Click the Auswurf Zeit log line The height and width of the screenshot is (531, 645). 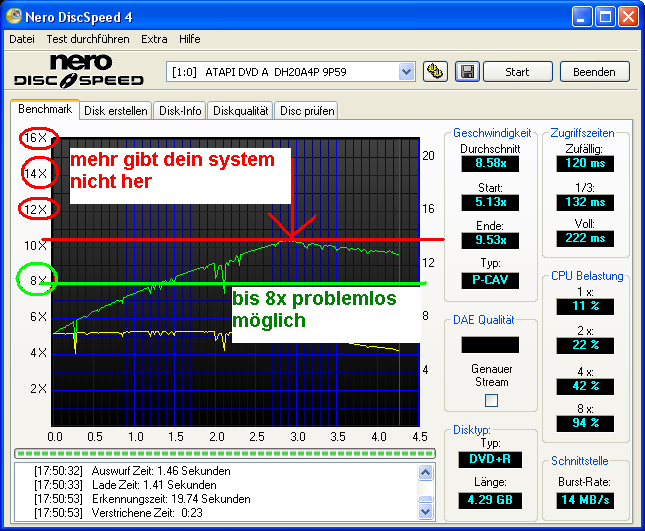pyautogui.click(x=132, y=471)
